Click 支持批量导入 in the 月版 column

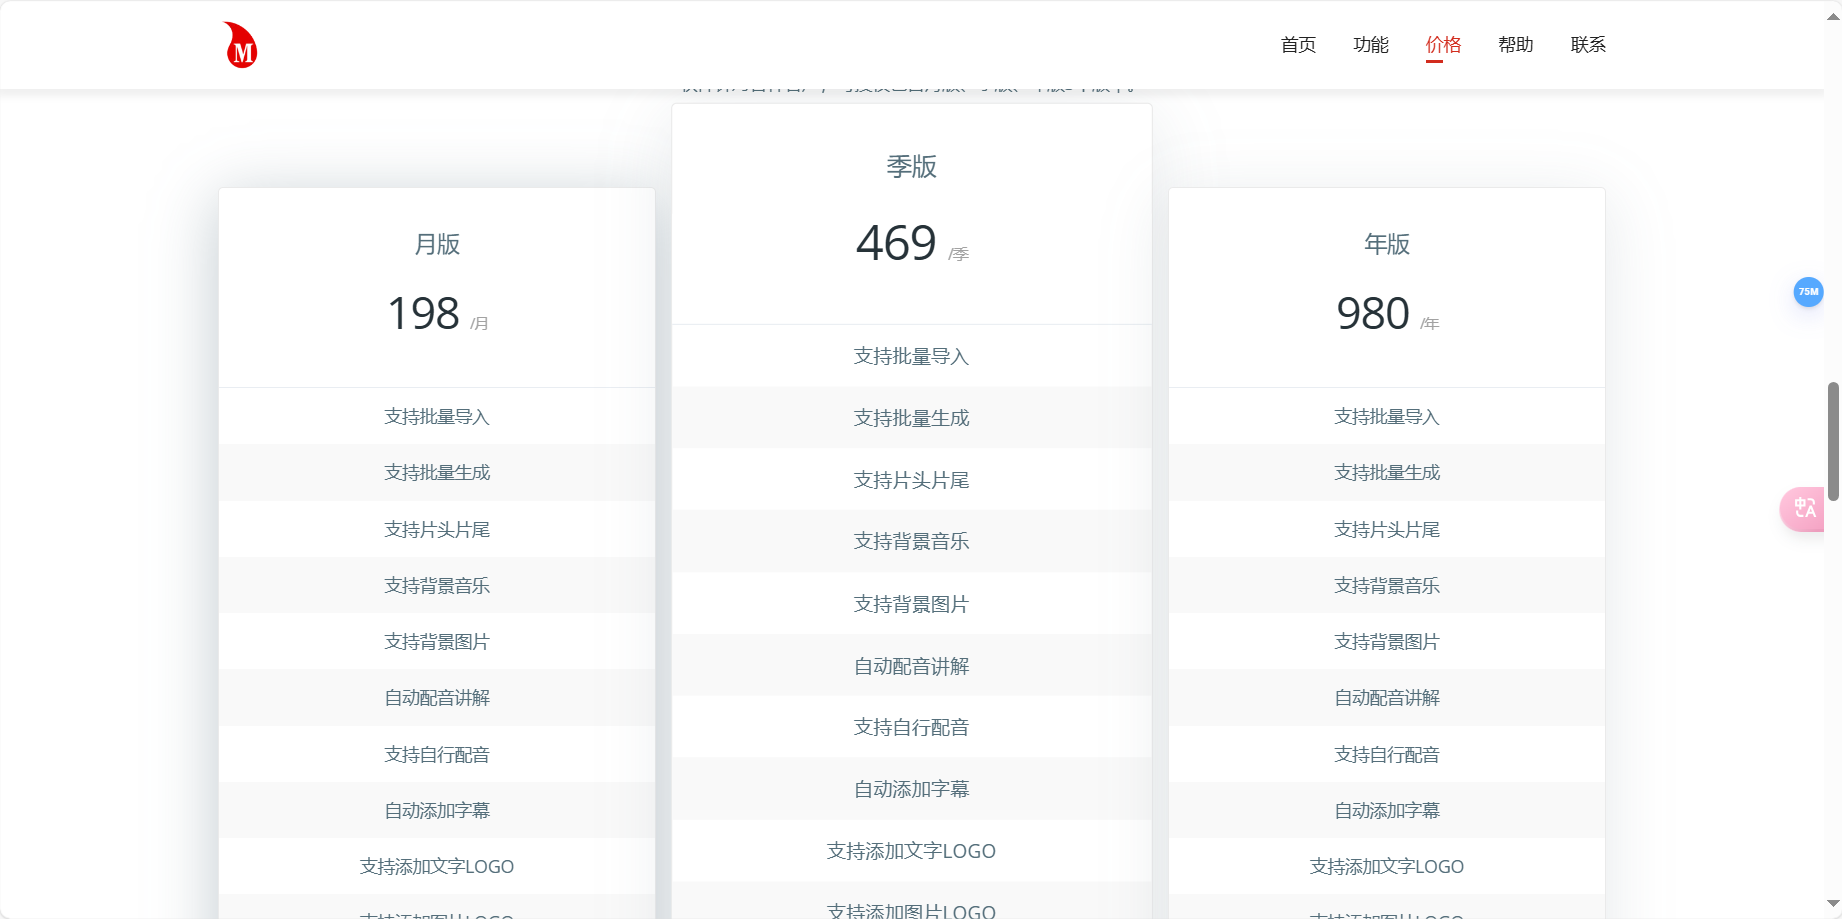pos(436,416)
